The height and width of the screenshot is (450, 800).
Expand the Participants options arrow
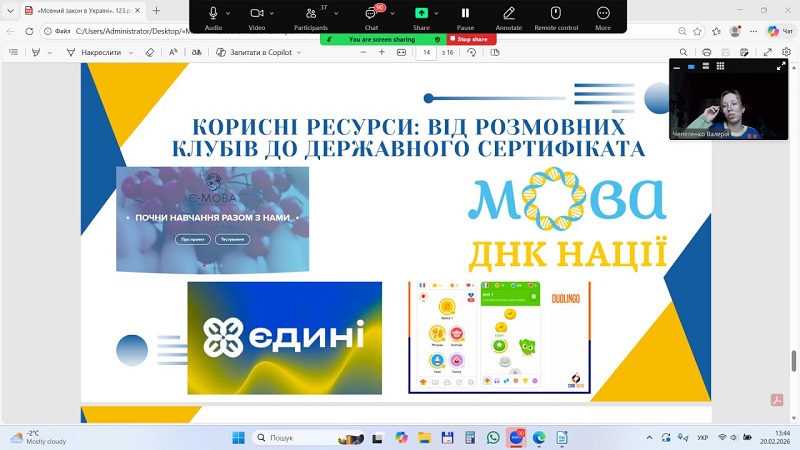pos(336,13)
